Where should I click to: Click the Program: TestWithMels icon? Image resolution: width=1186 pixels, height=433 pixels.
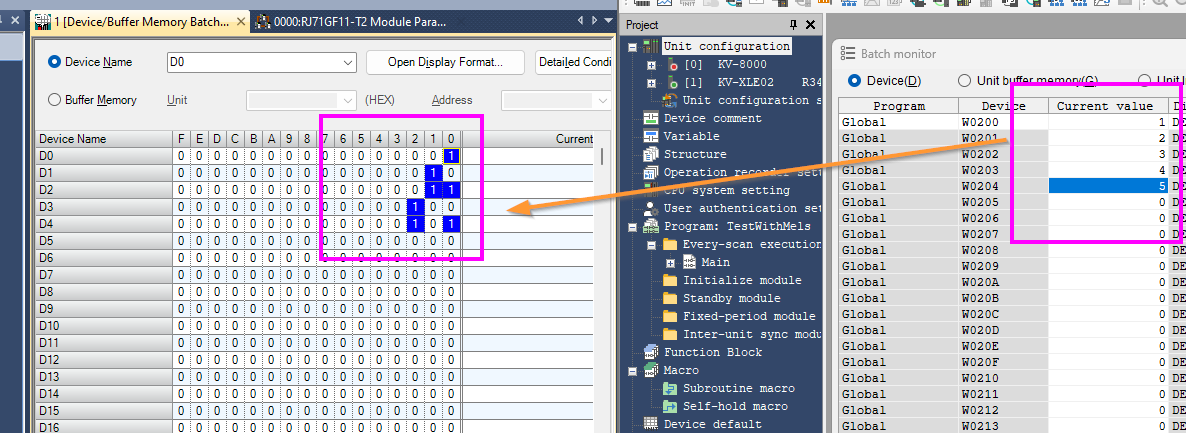pos(651,226)
